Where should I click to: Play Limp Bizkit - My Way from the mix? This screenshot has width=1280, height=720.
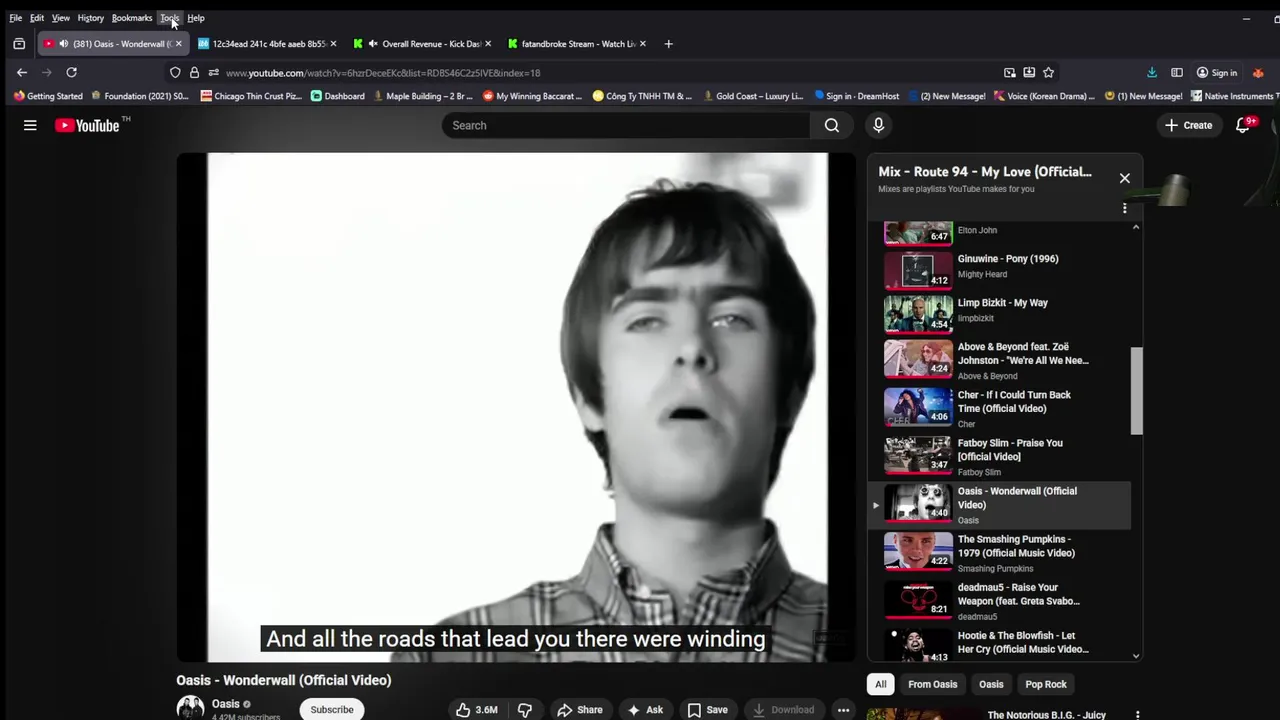(1000, 314)
